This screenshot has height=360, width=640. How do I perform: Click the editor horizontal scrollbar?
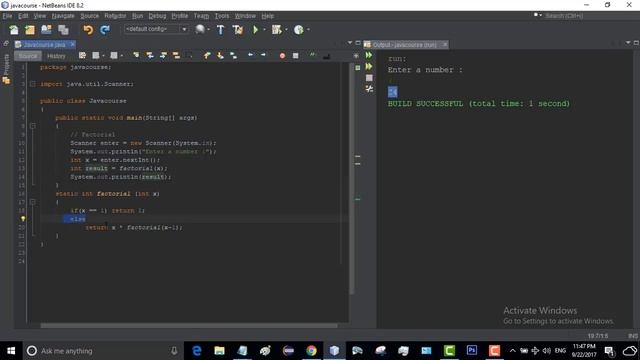tap(189, 325)
